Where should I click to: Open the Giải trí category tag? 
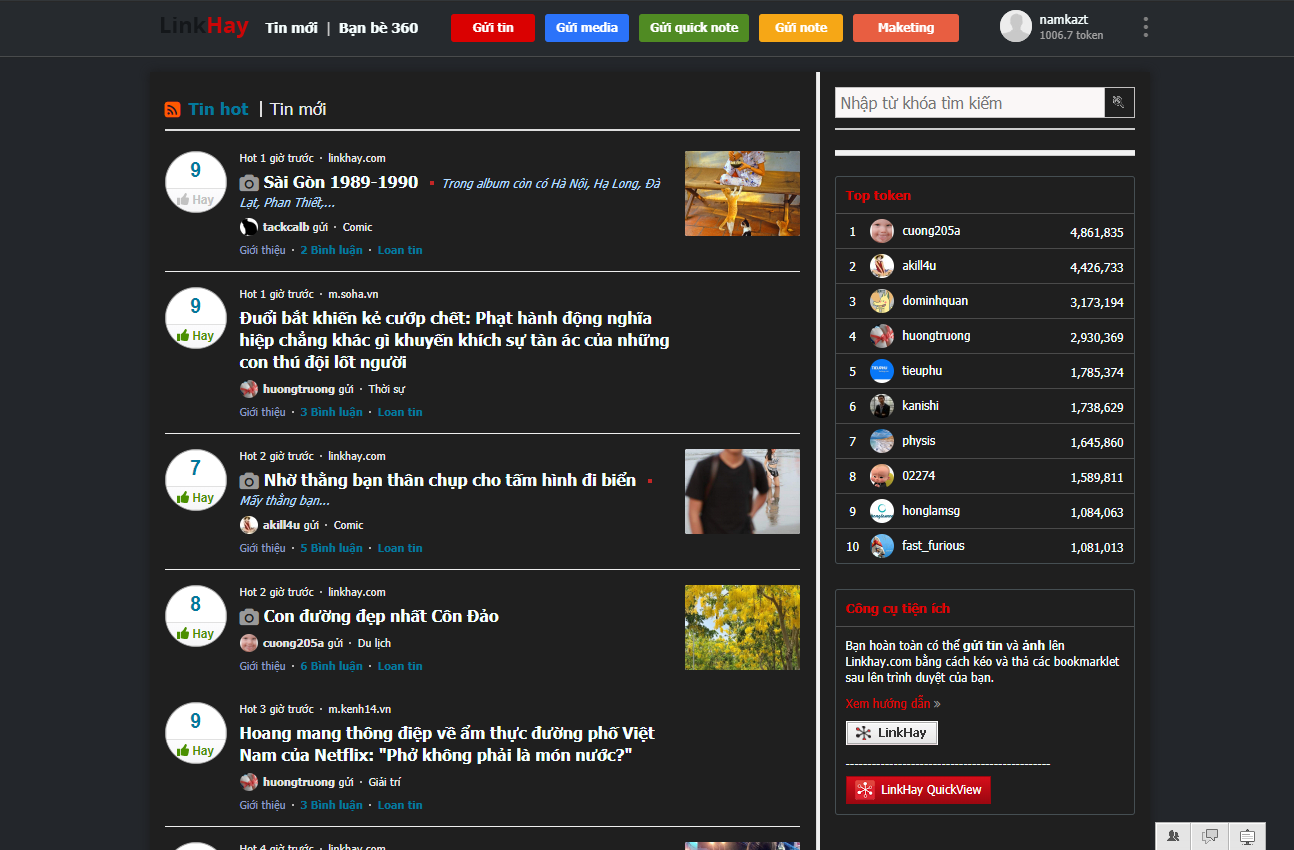pyautogui.click(x=384, y=782)
